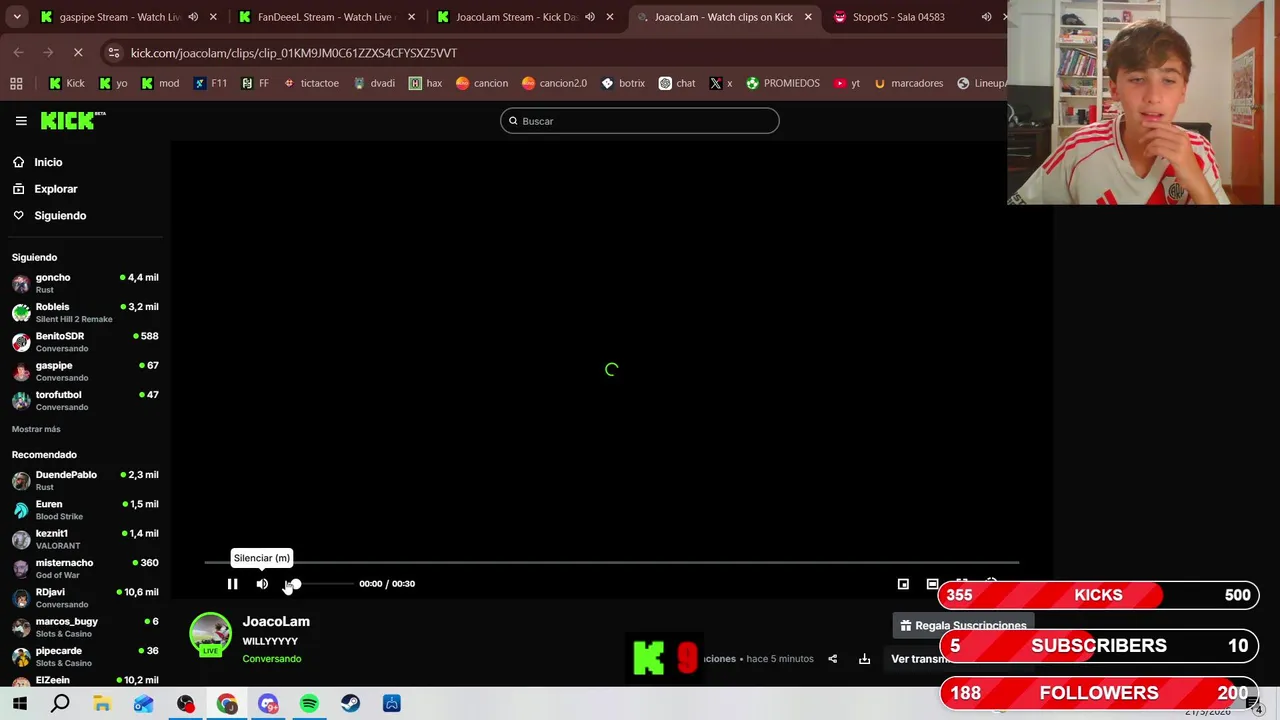Open BenitoSDR channel in sidebar

click(x=85, y=342)
